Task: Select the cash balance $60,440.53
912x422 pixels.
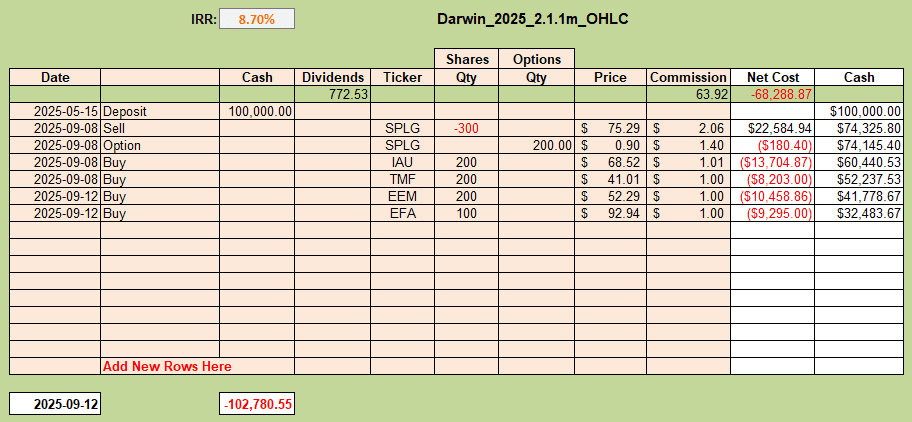Action: coord(858,163)
